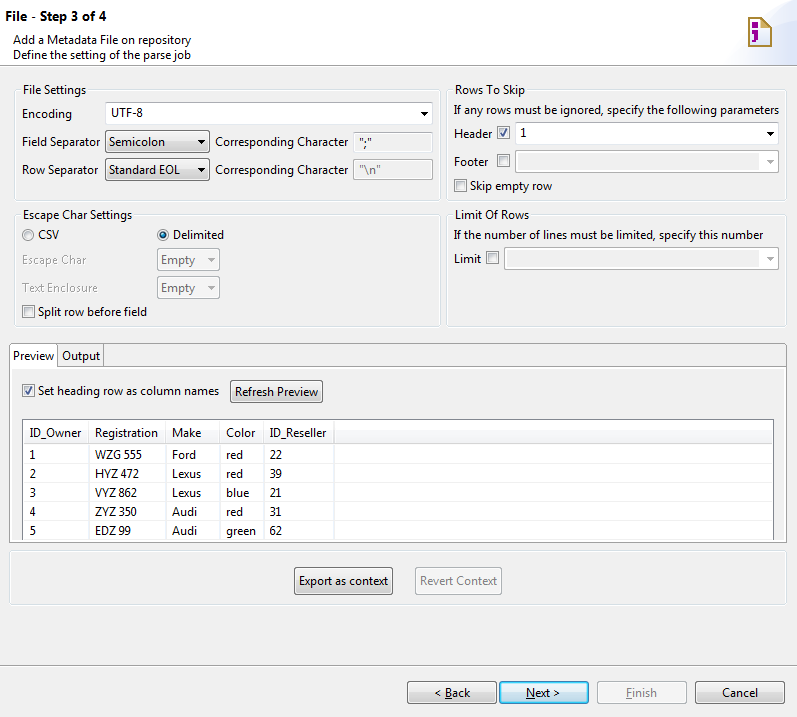The image size is (797, 717).
Task: Go to previous step with Back
Action: click(452, 693)
